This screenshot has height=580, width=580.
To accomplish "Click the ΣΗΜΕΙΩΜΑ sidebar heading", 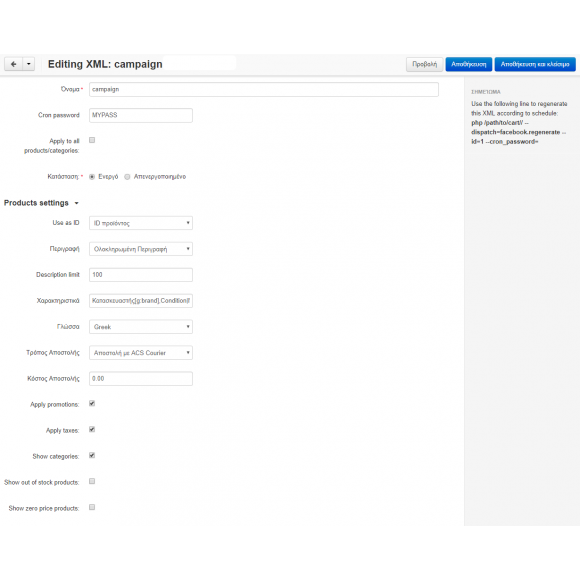I will point(486,92).
